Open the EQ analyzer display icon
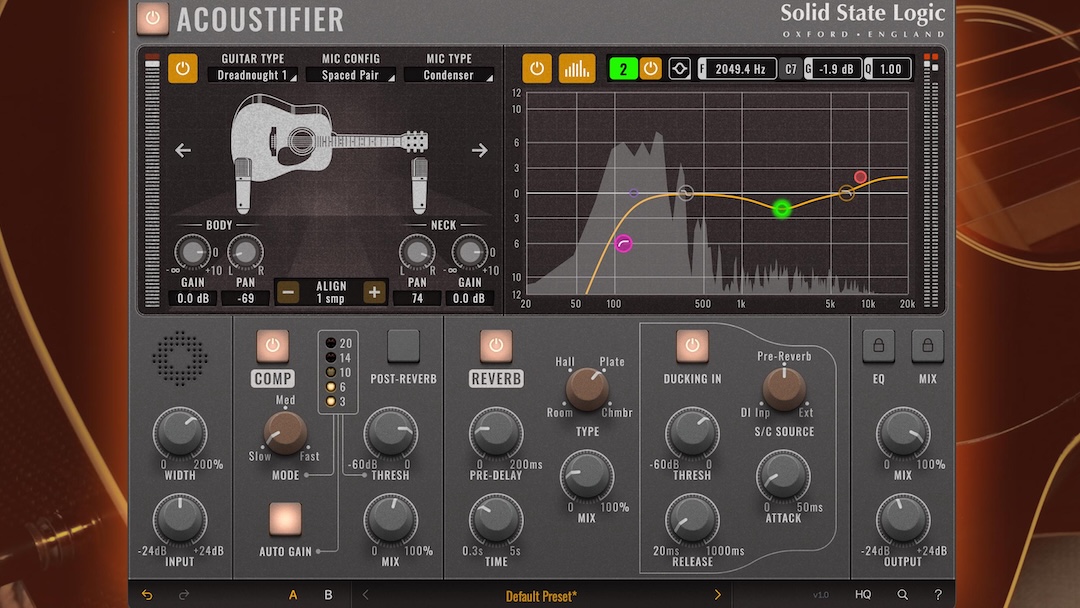The image size is (1080, 608). click(537, 68)
